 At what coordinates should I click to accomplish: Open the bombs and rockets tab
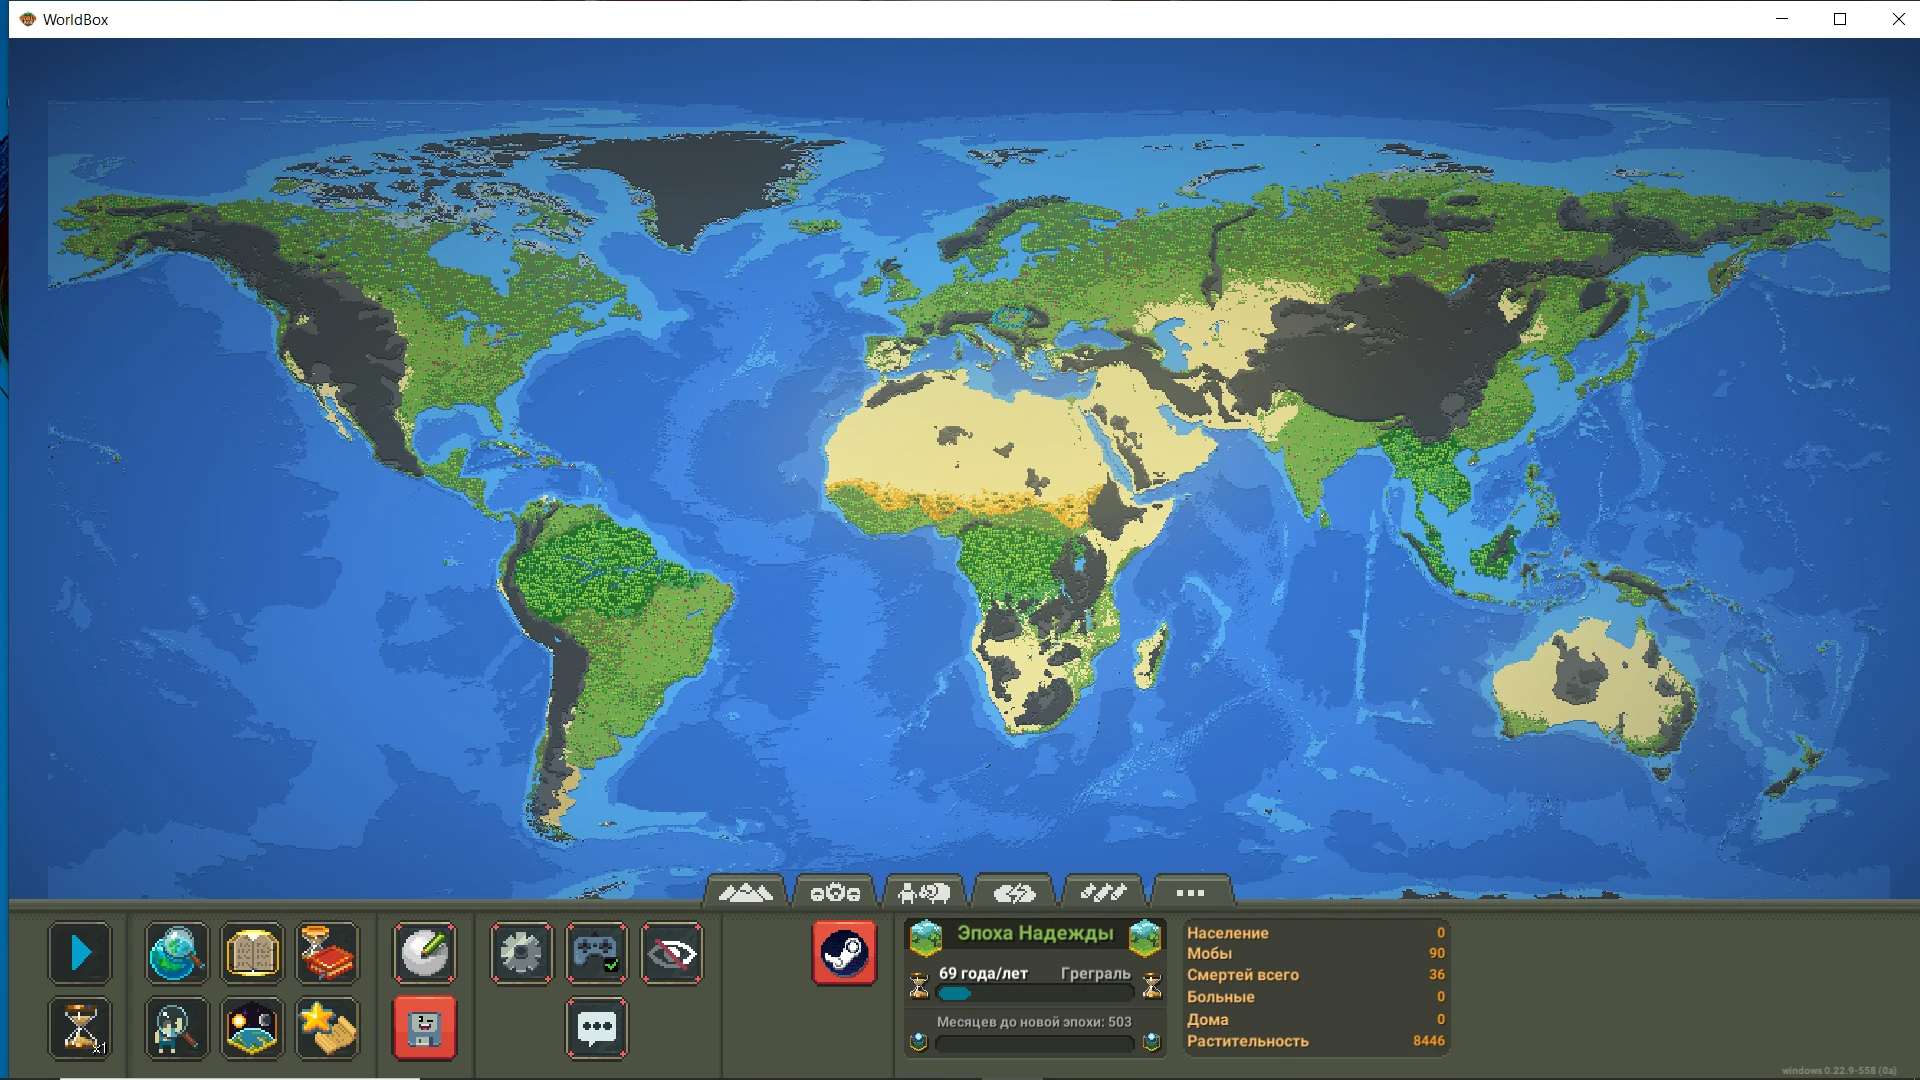[1105, 893]
